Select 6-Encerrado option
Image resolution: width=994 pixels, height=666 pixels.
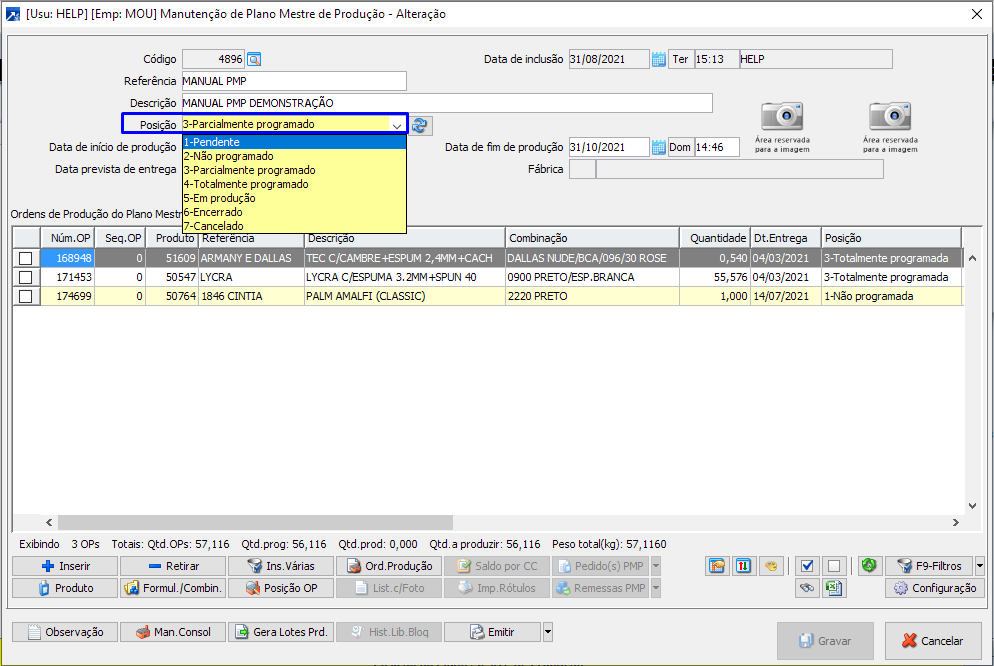[294, 212]
